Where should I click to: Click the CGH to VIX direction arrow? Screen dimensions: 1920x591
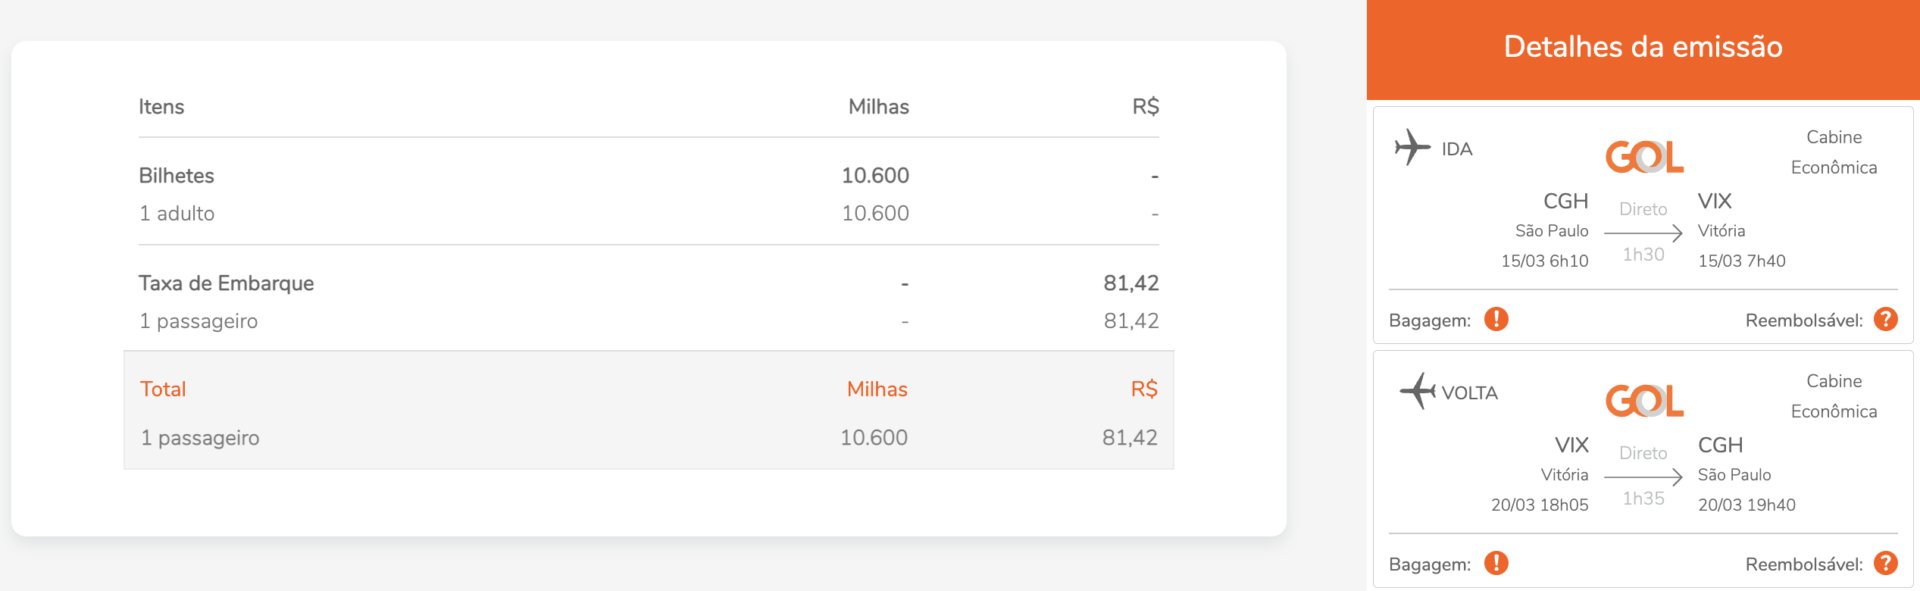1643,232
